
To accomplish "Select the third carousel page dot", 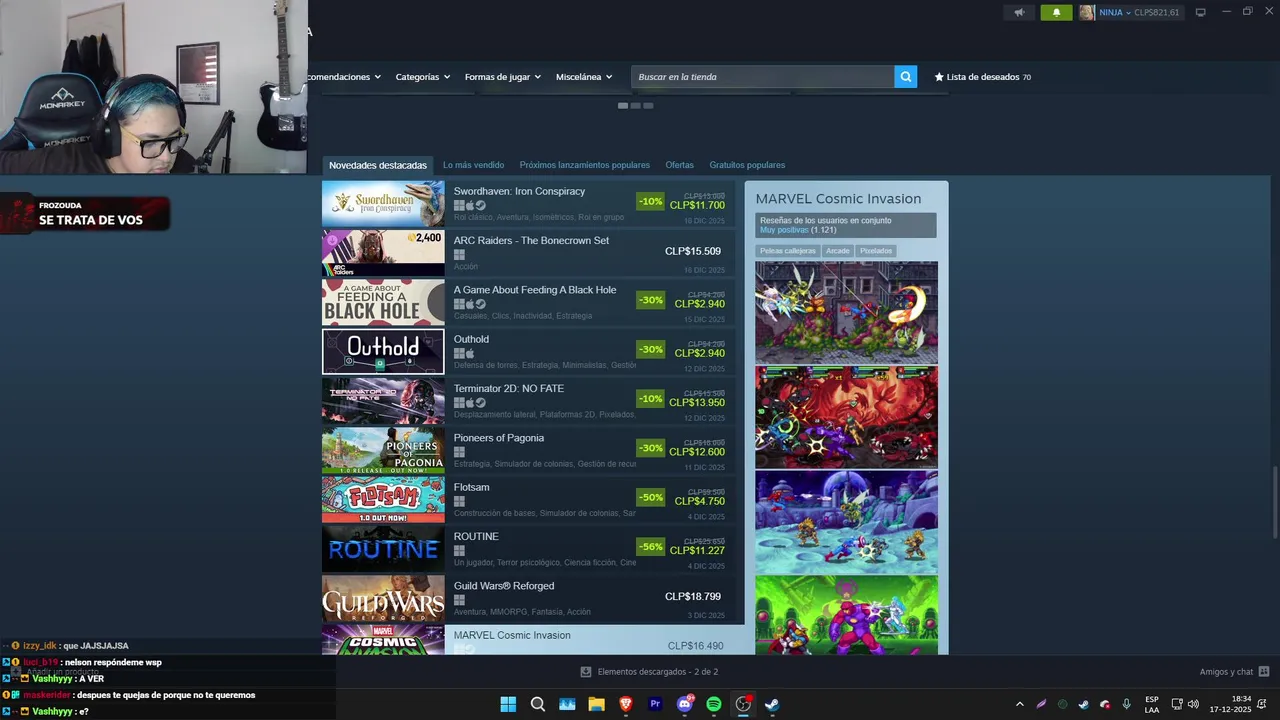I will (648, 105).
